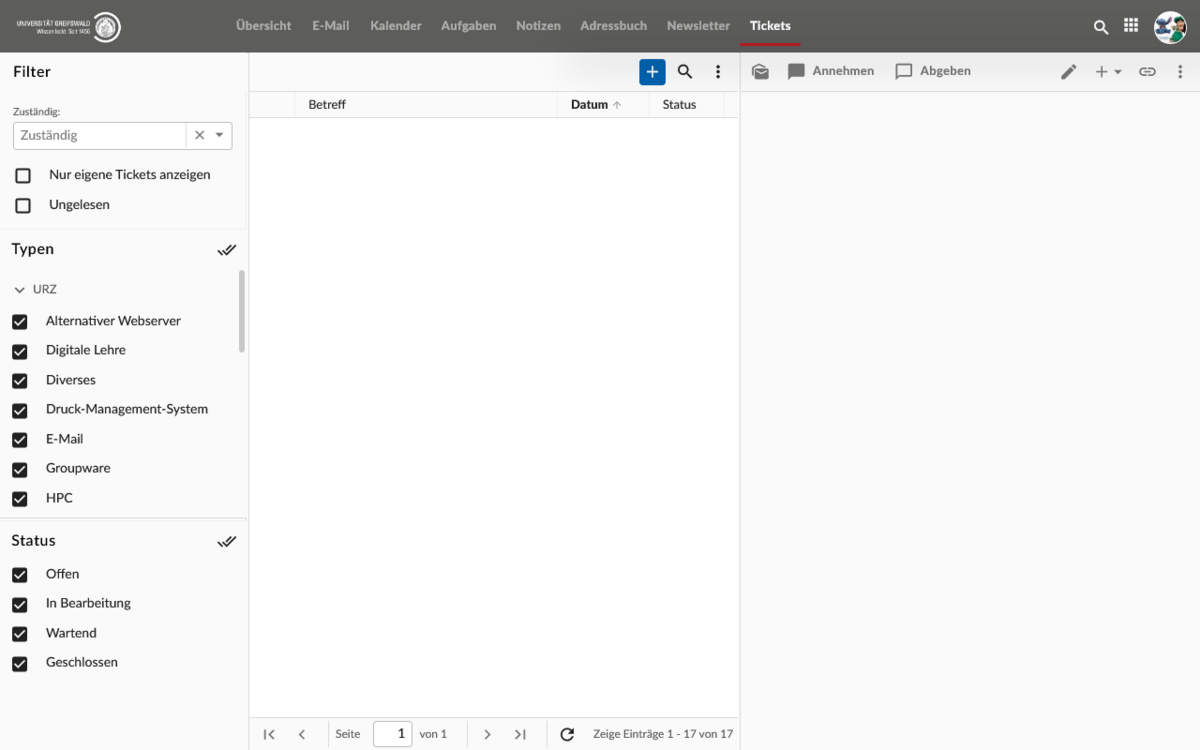Screen dimensions: 1200x750
Task: Click the Annehmen button
Action: (x=831, y=72)
